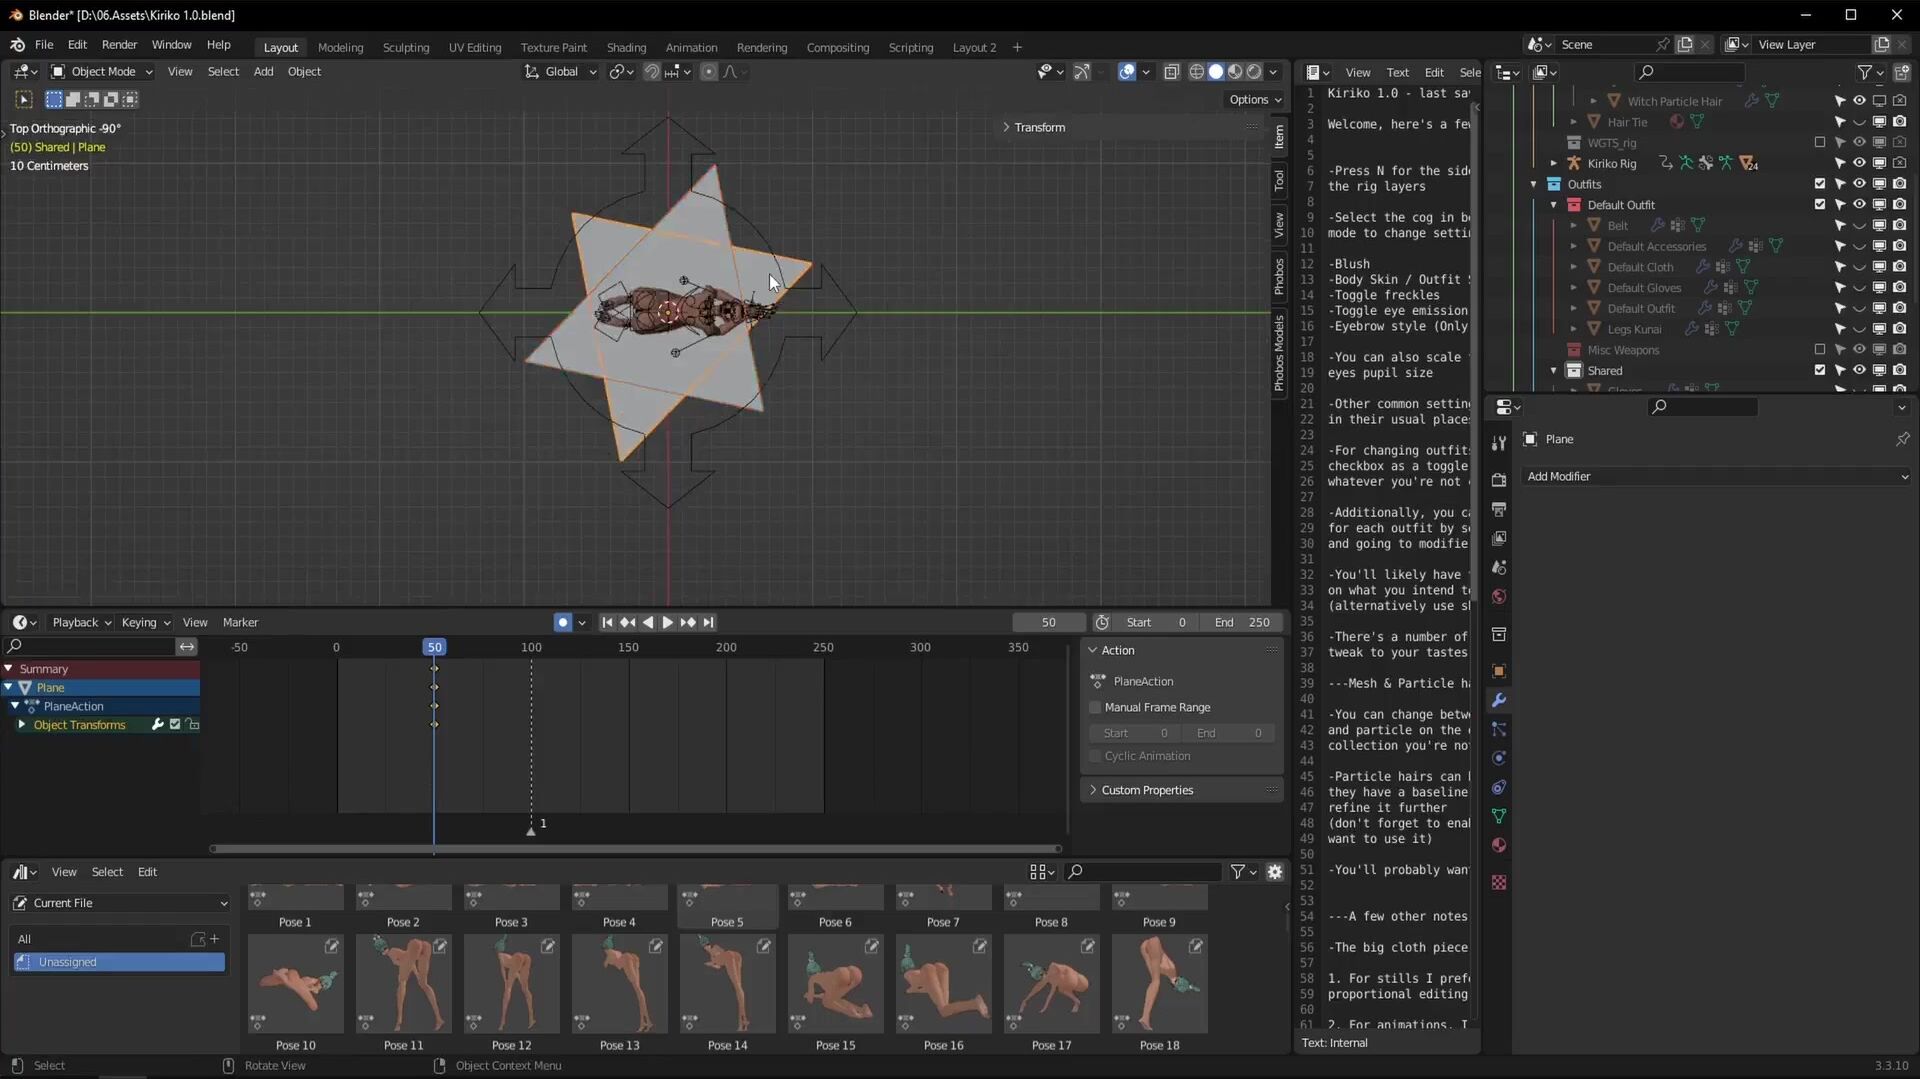Select the Pose 14 asset thumbnail
The height and width of the screenshot is (1079, 1920).
click(x=727, y=985)
